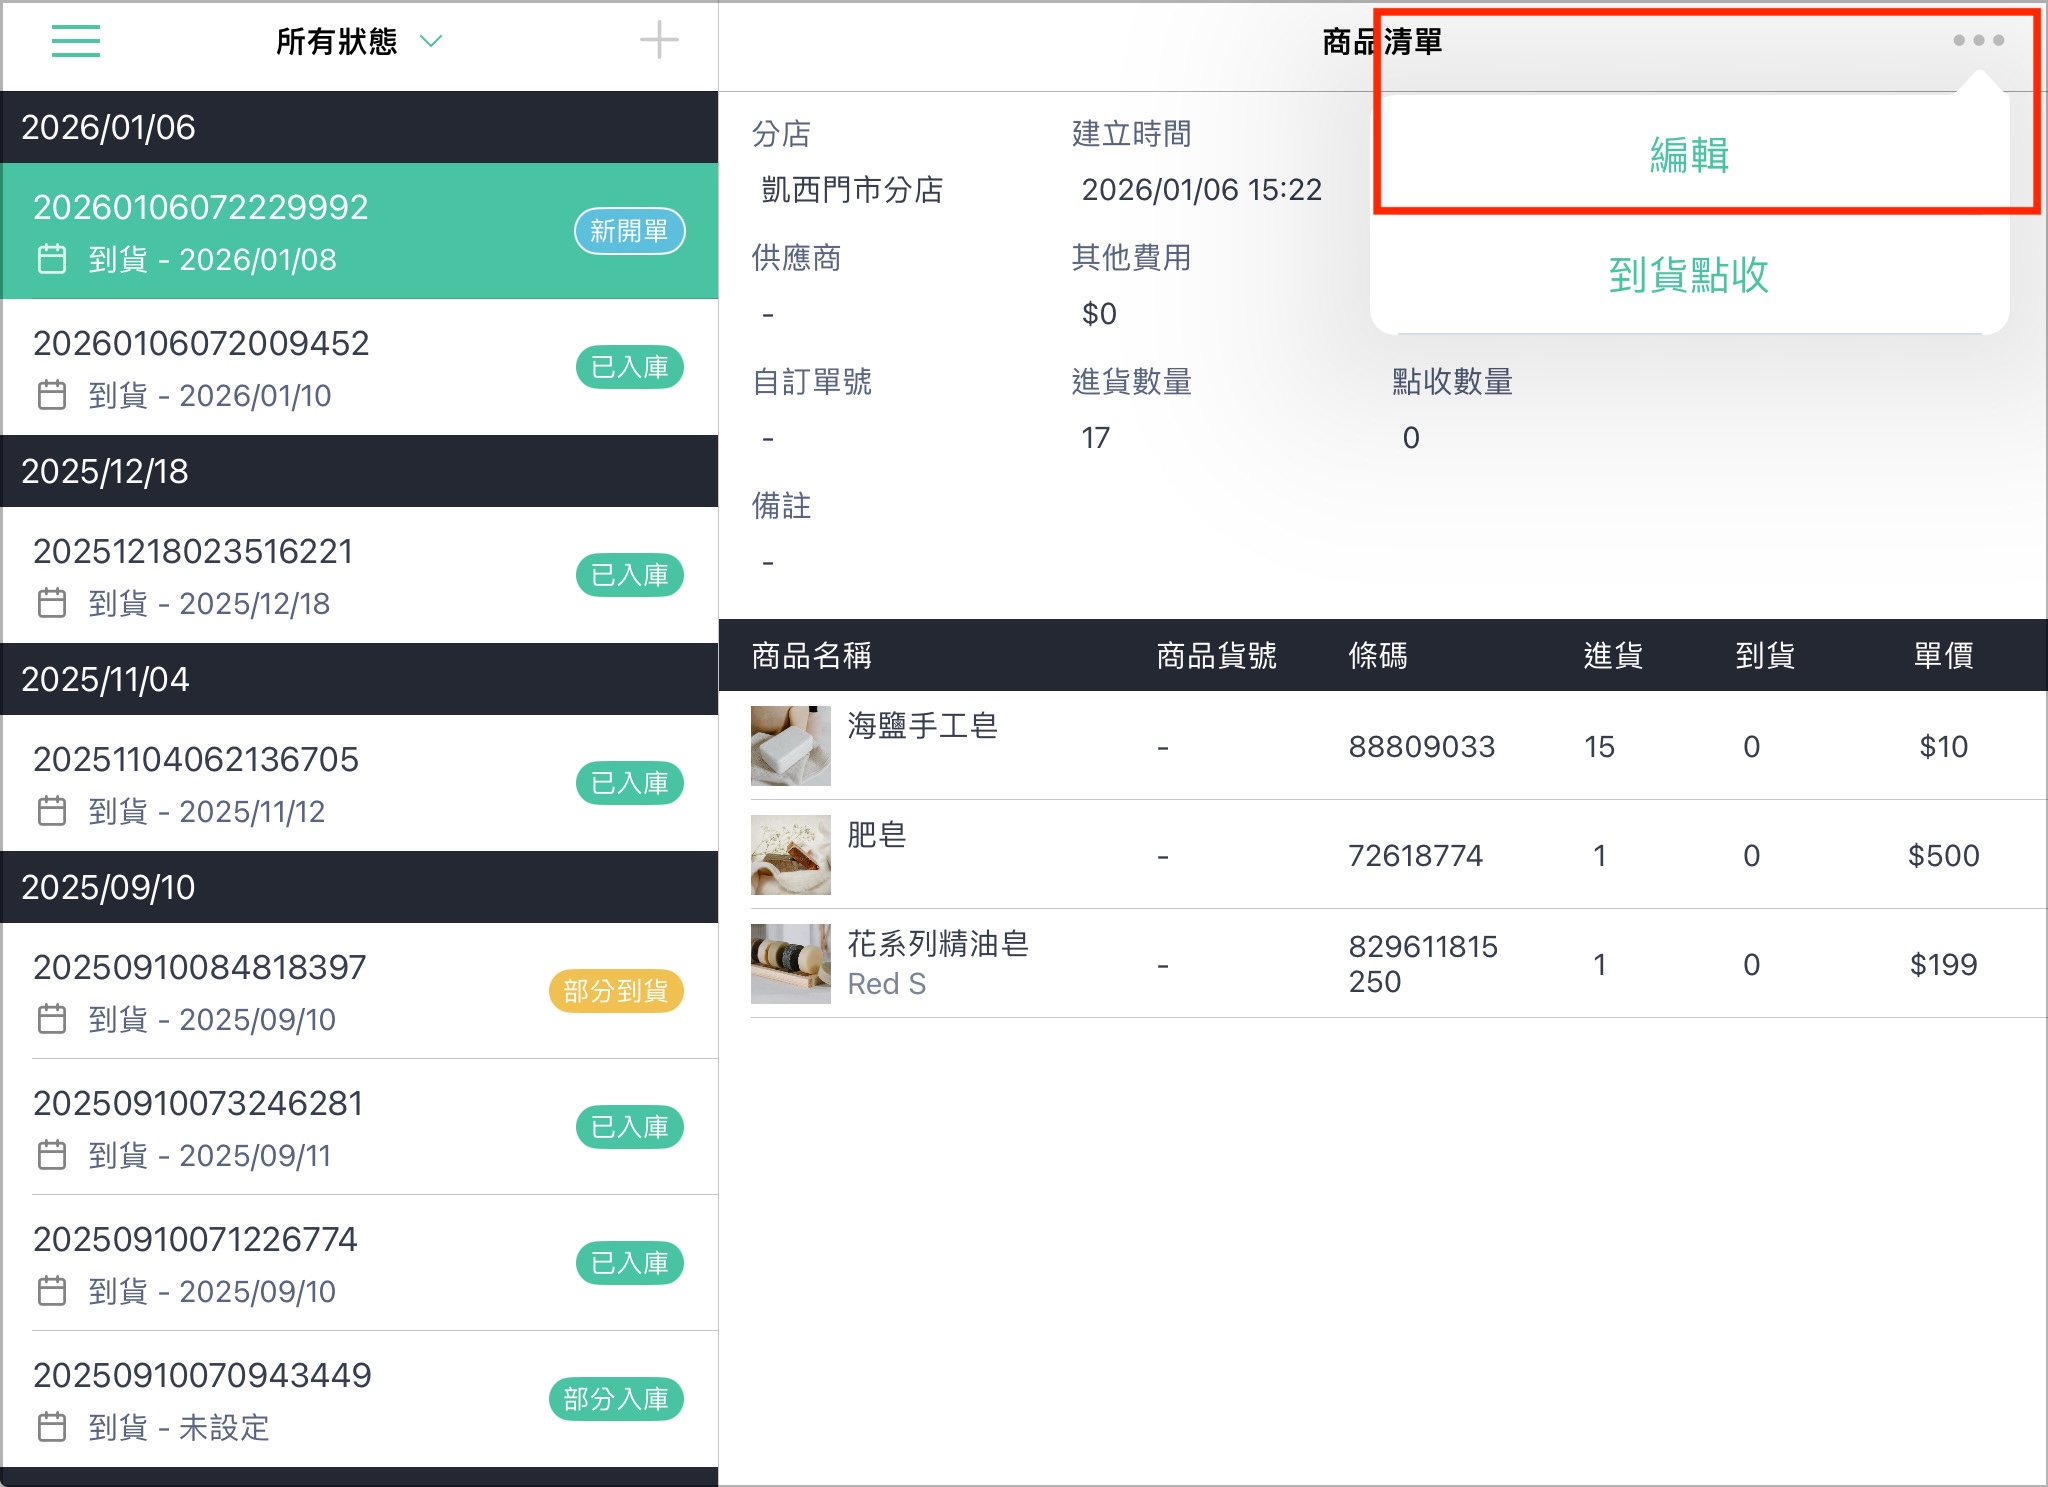
Task: Click the 2026/01/06 date header
Action: point(359,127)
